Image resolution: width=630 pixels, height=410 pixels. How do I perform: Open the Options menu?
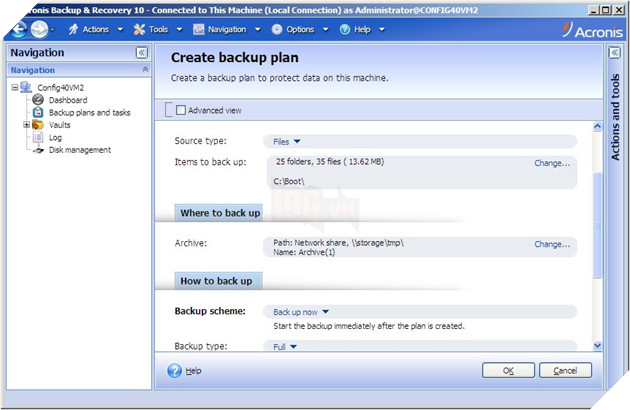[x=300, y=29]
